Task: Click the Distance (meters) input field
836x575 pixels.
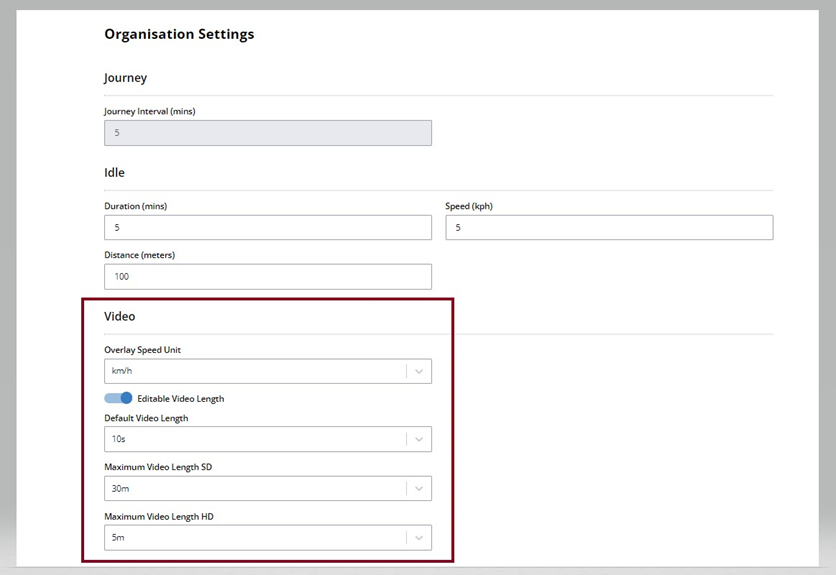Action: (x=268, y=277)
